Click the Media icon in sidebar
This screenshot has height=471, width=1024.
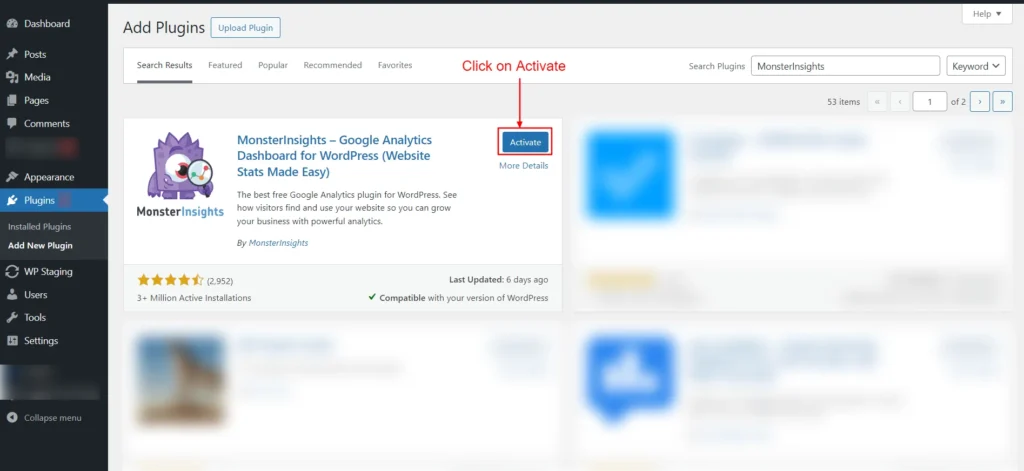(x=12, y=77)
